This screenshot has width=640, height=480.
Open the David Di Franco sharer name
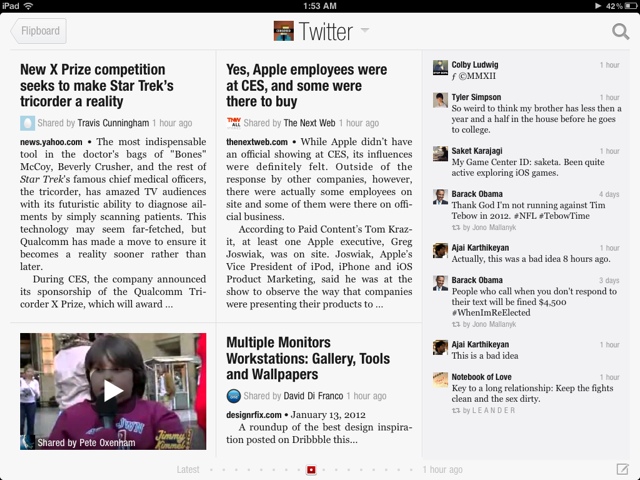313,396
